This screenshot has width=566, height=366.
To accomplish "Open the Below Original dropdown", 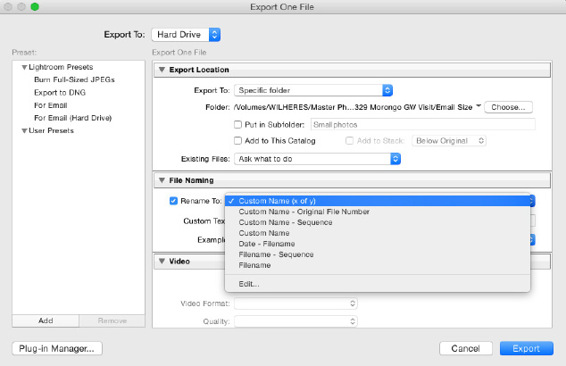I will 449,141.
